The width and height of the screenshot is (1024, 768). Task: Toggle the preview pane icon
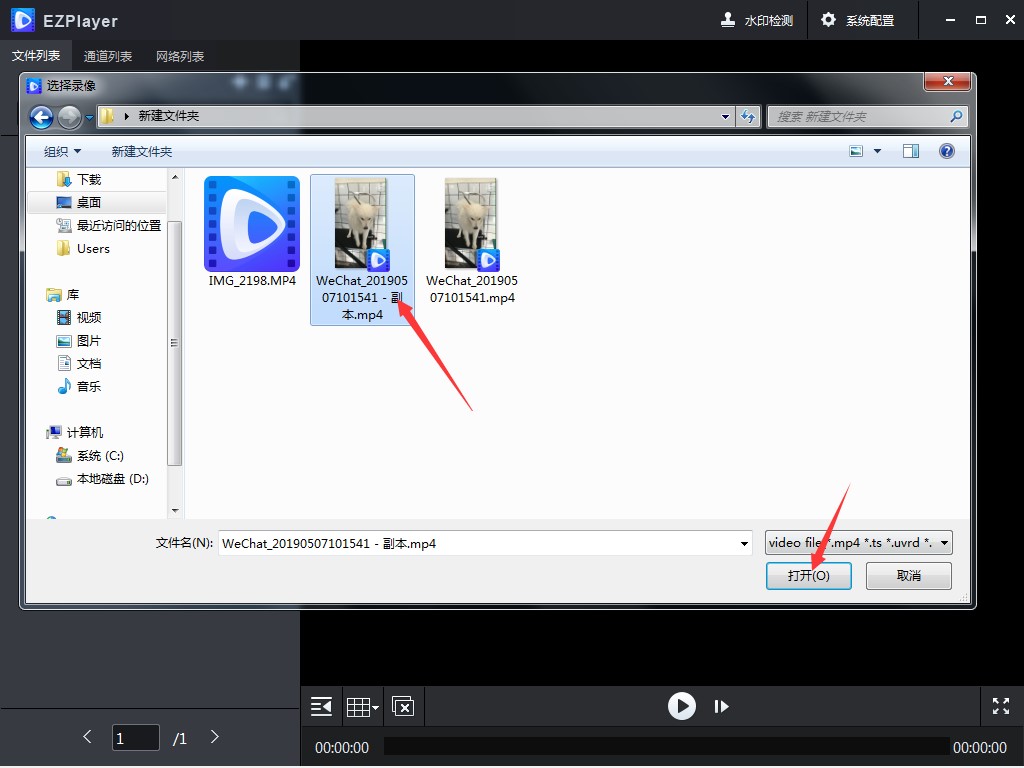point(910,152)
